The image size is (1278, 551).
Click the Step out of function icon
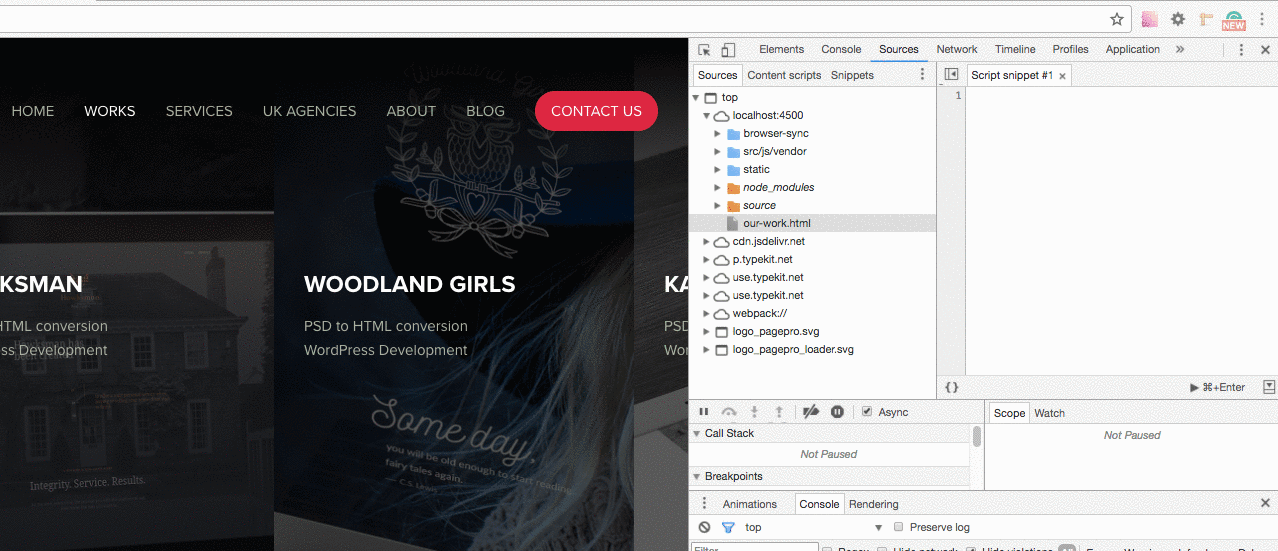(x=779, y=412)
